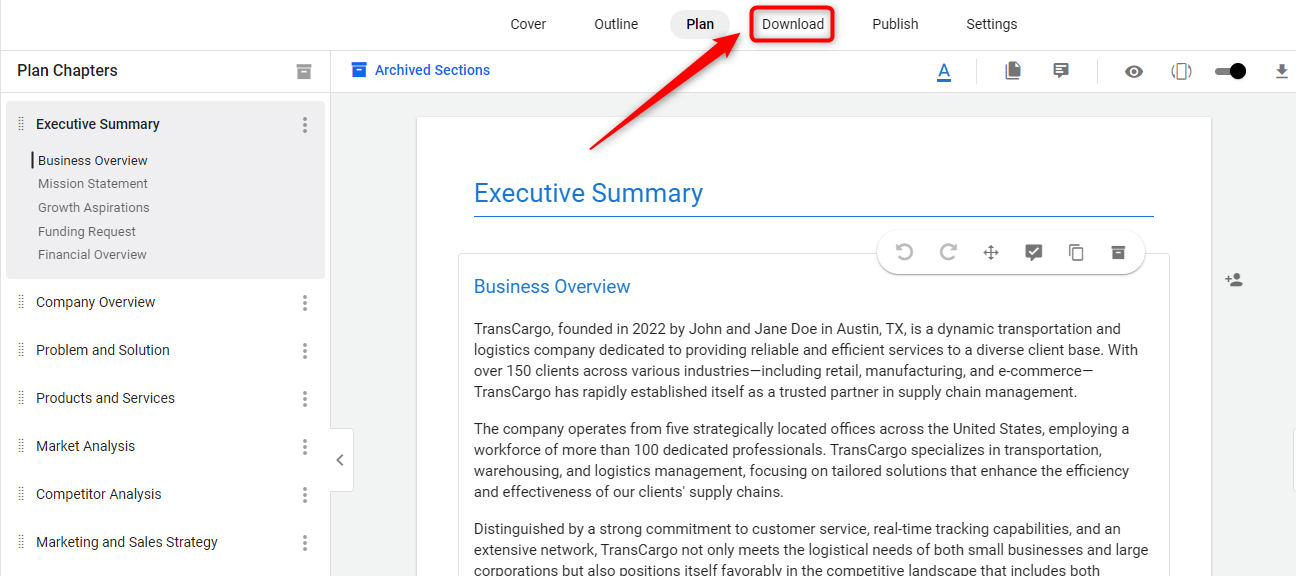The width and height of the screenshot is (1296, 576).
Task: Click the Plan Chapters panel title
Action: coord(67,71)
